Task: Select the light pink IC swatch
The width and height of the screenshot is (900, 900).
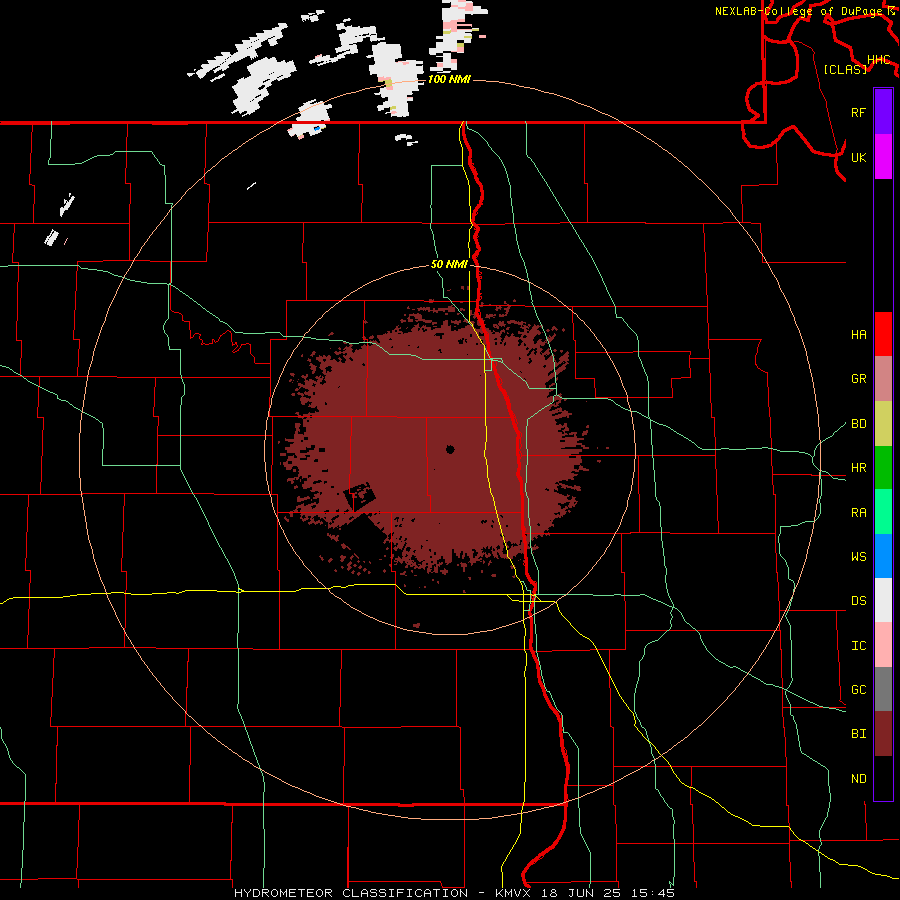Action: [x=883, y=645]
